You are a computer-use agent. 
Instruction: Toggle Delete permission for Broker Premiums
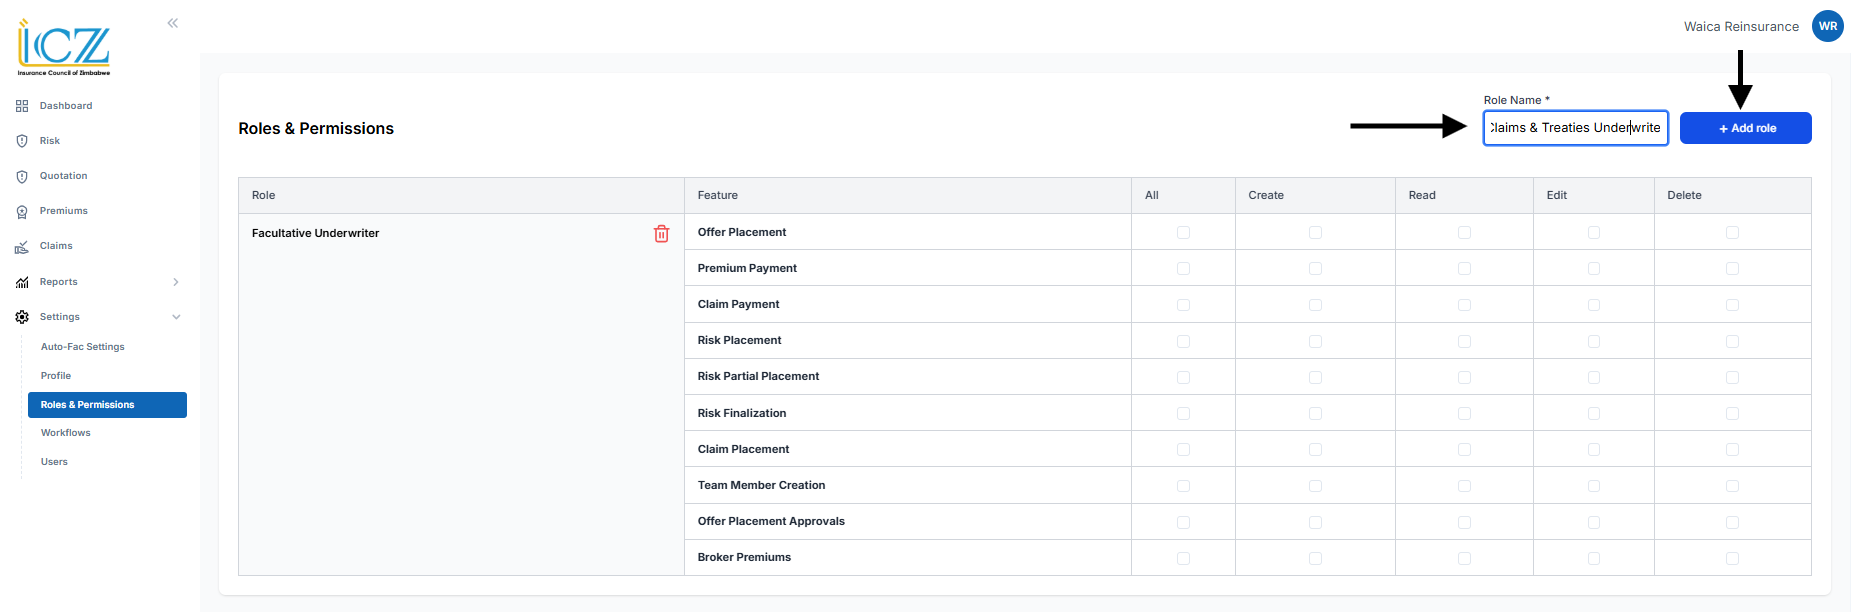[1732, 558]
